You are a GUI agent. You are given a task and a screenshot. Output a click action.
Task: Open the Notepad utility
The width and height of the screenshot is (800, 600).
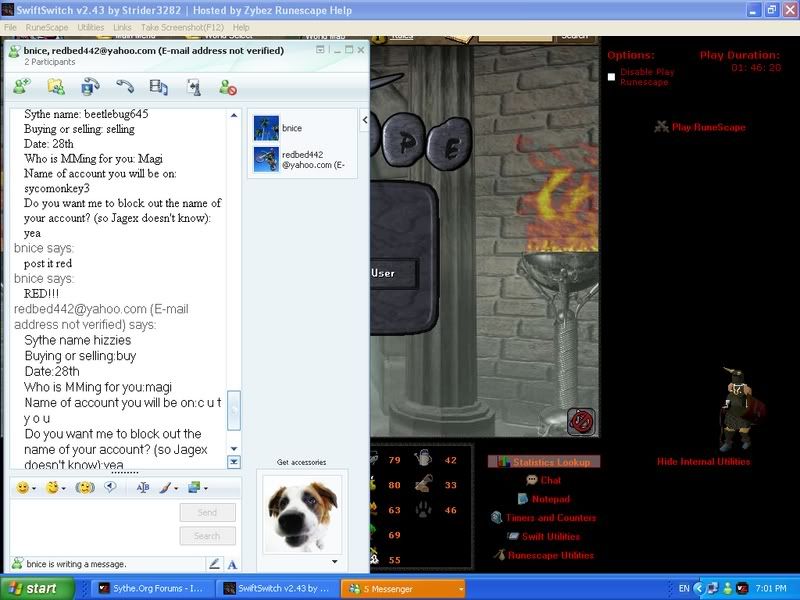(544, 499)
